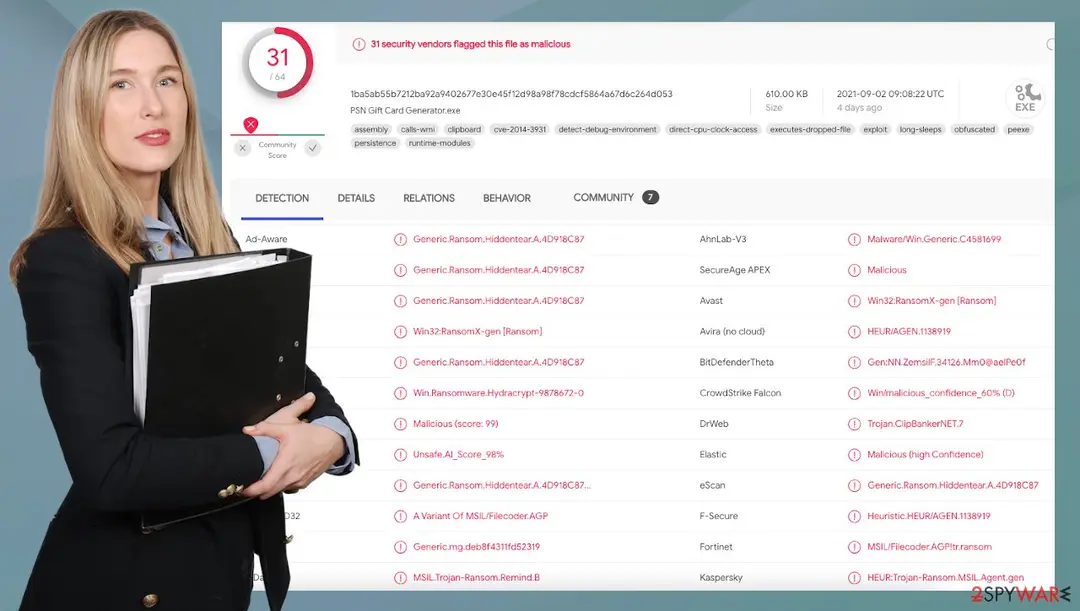
Task: Click Win/malicious_confidence_60% (D) result
Action: [941, 393]
